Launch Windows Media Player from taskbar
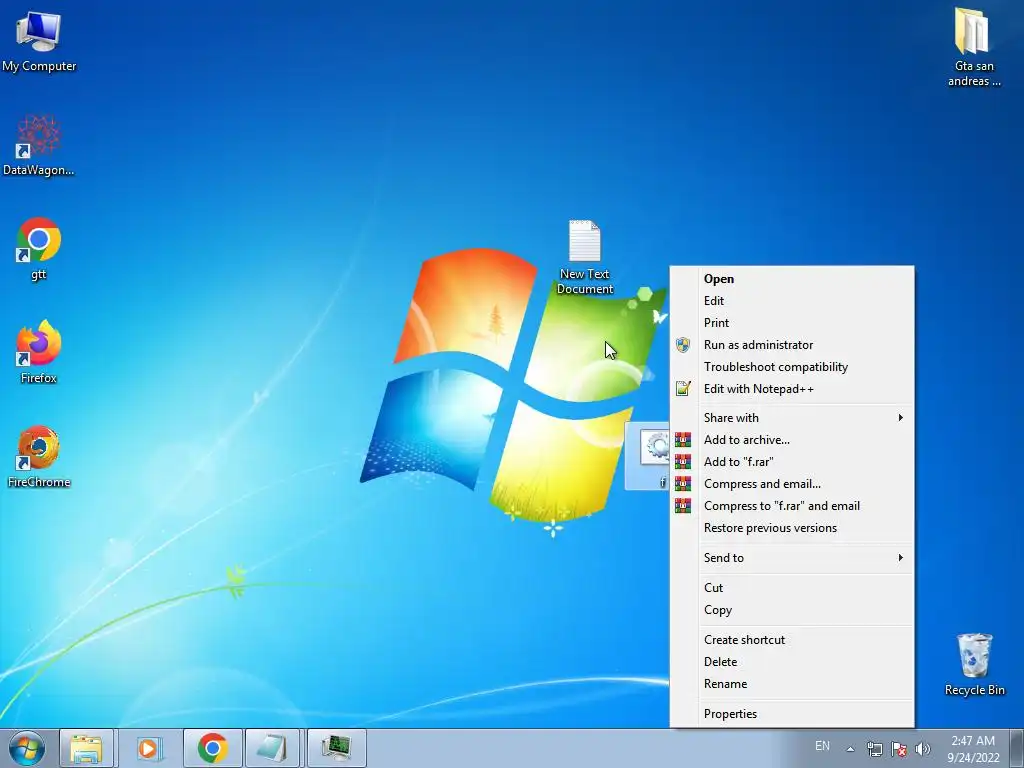Screen dimensions: 1024x768 tap(148, 748)
